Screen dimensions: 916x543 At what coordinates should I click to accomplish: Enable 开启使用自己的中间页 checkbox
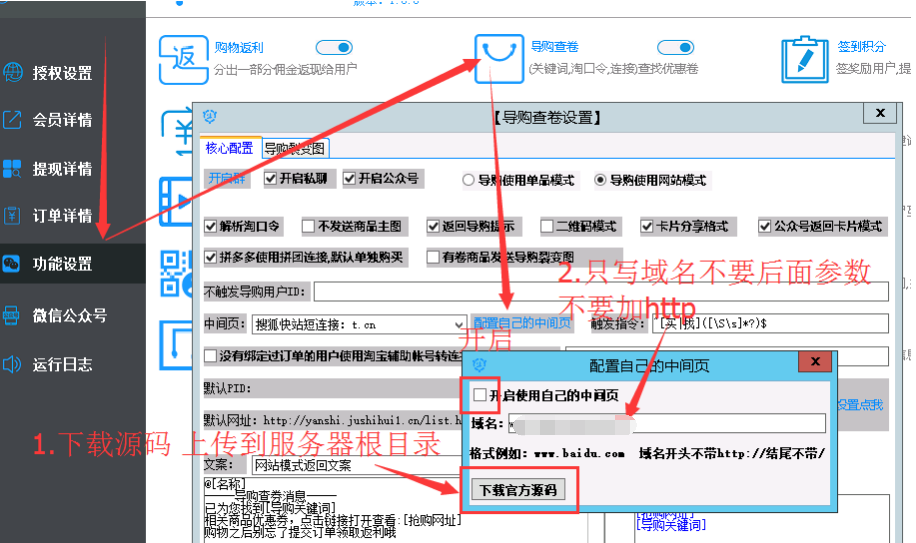[480, 396]
